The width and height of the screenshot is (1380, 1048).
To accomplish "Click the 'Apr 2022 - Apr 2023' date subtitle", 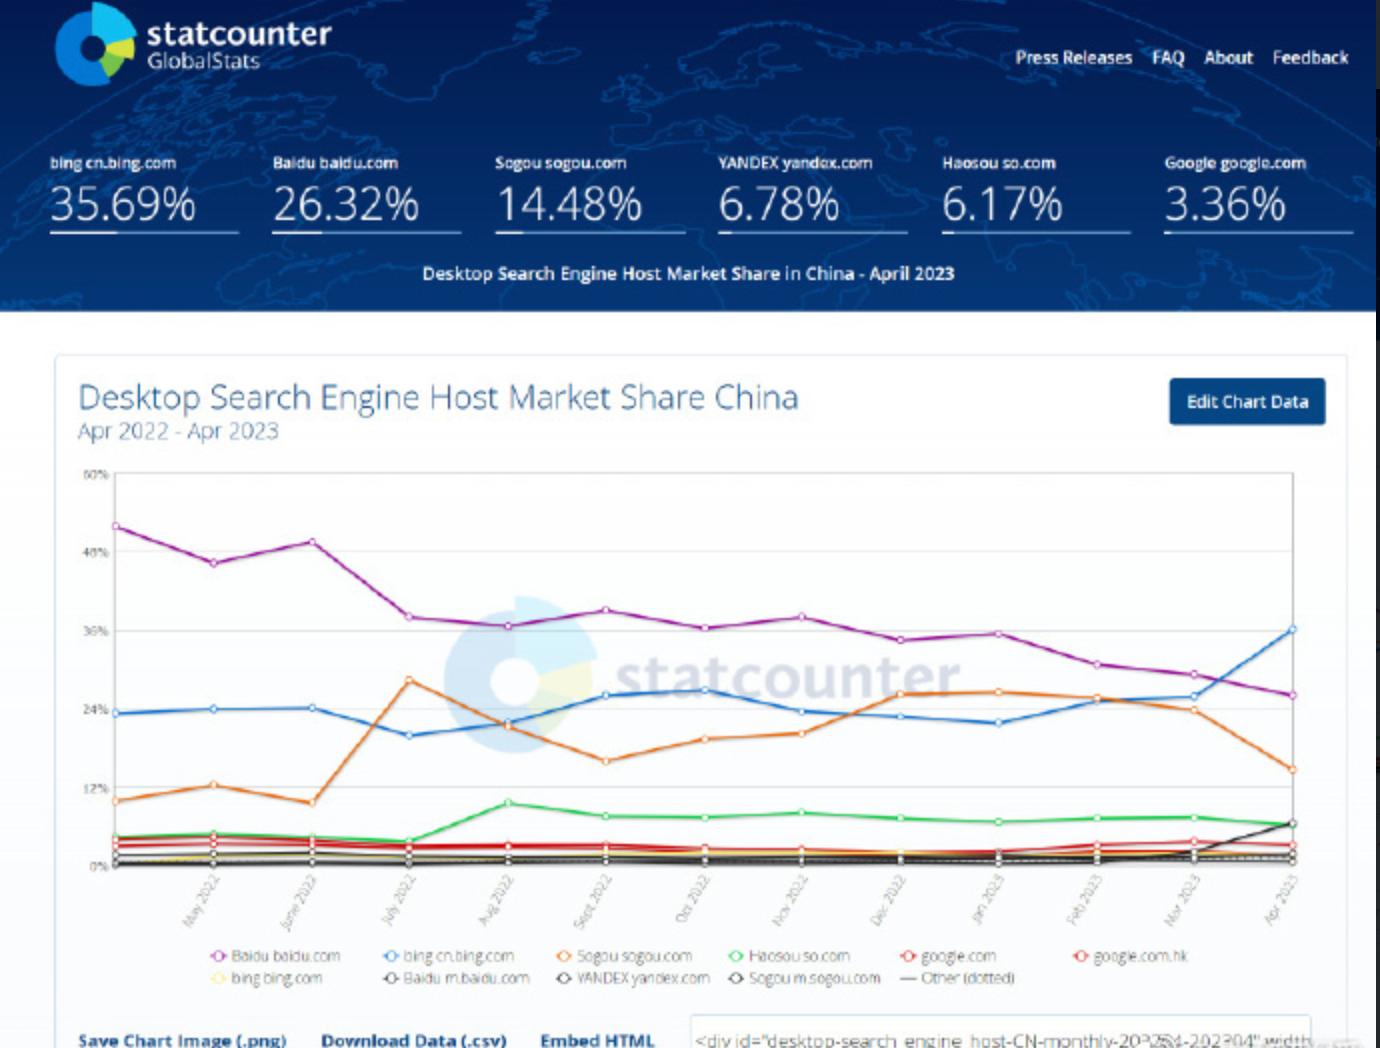I will (178, 431).
